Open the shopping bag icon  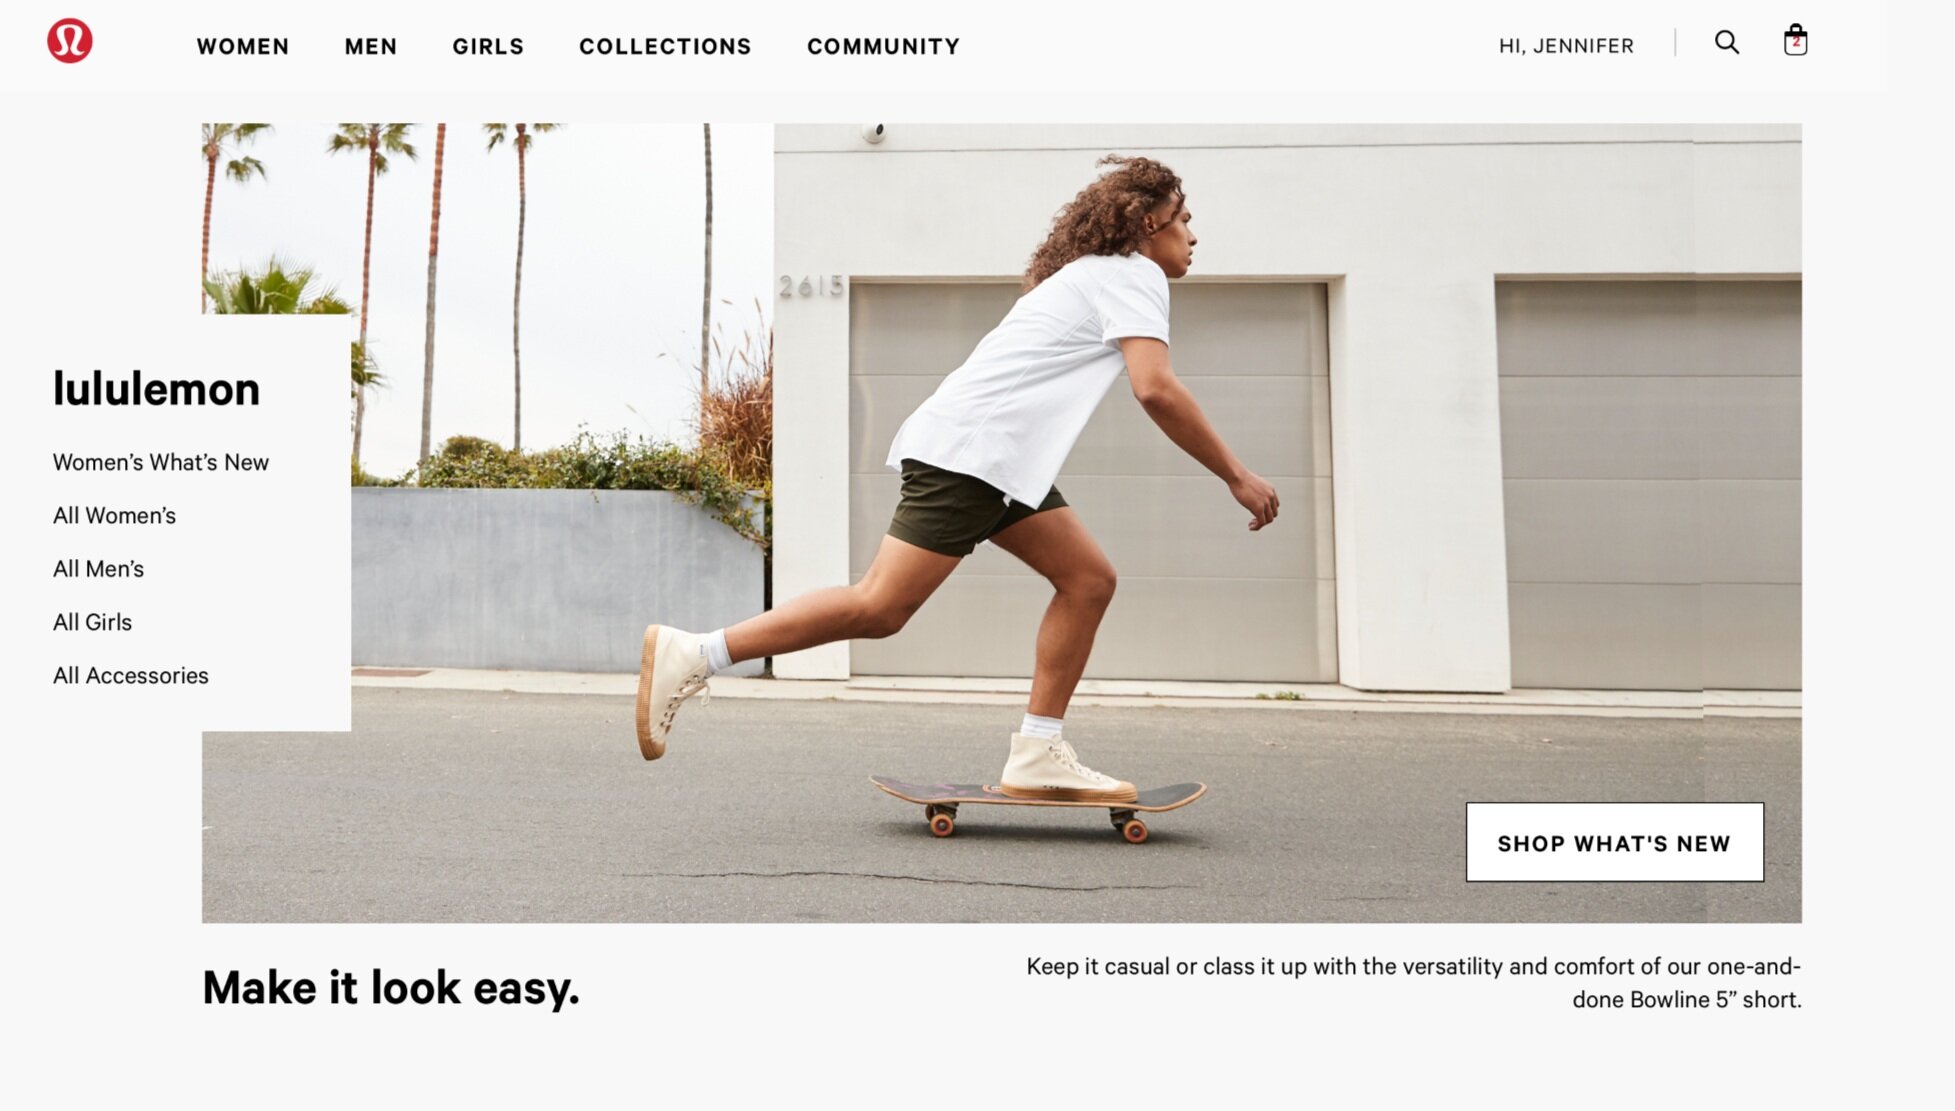(1795, 40)
